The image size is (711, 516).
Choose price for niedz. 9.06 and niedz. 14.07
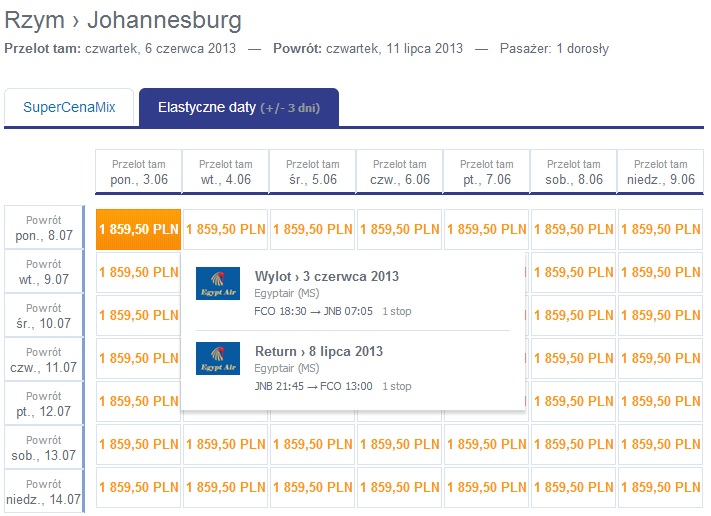click(x=660, y=487)
